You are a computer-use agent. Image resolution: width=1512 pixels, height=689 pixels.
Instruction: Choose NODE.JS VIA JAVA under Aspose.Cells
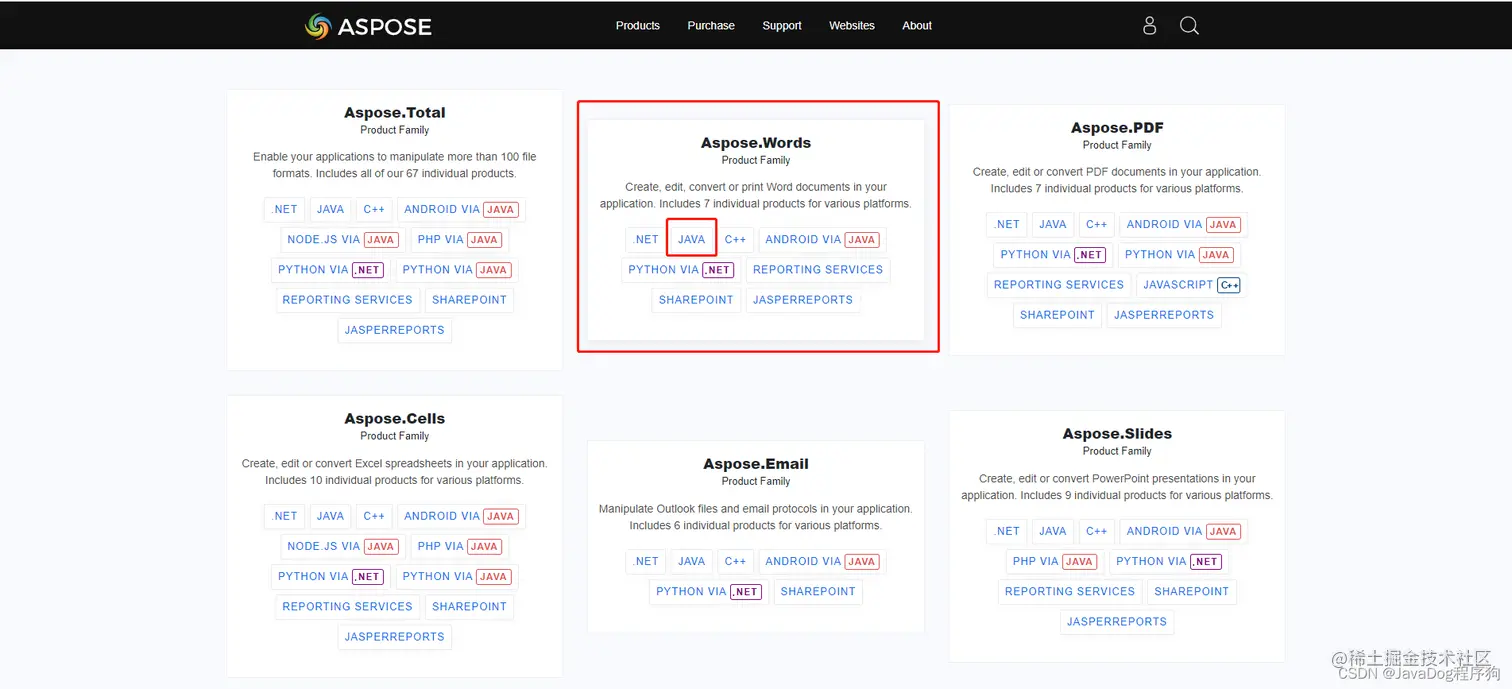(342, 547)
